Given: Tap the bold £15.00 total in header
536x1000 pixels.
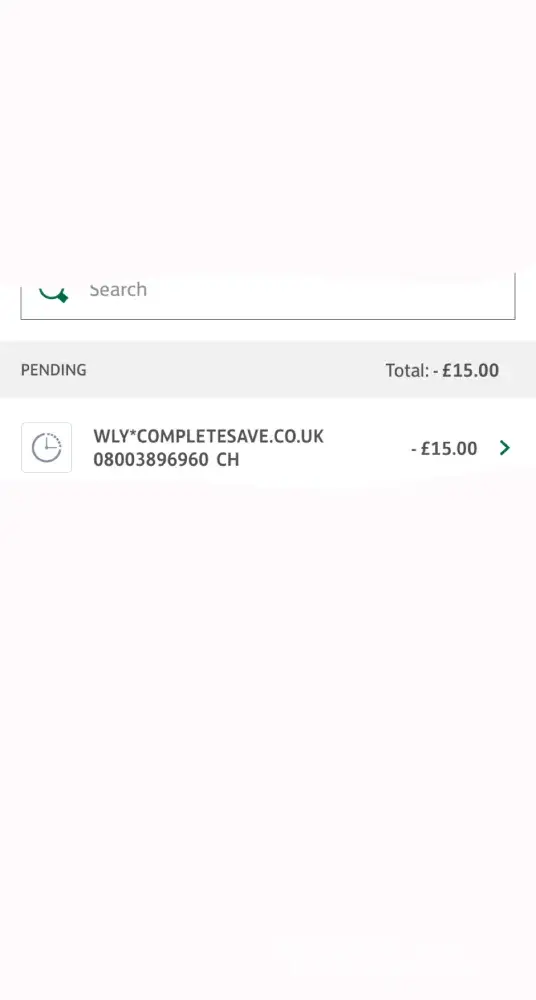Looking at the screenshot, I should pyautogui.click(x=470, y=371).
